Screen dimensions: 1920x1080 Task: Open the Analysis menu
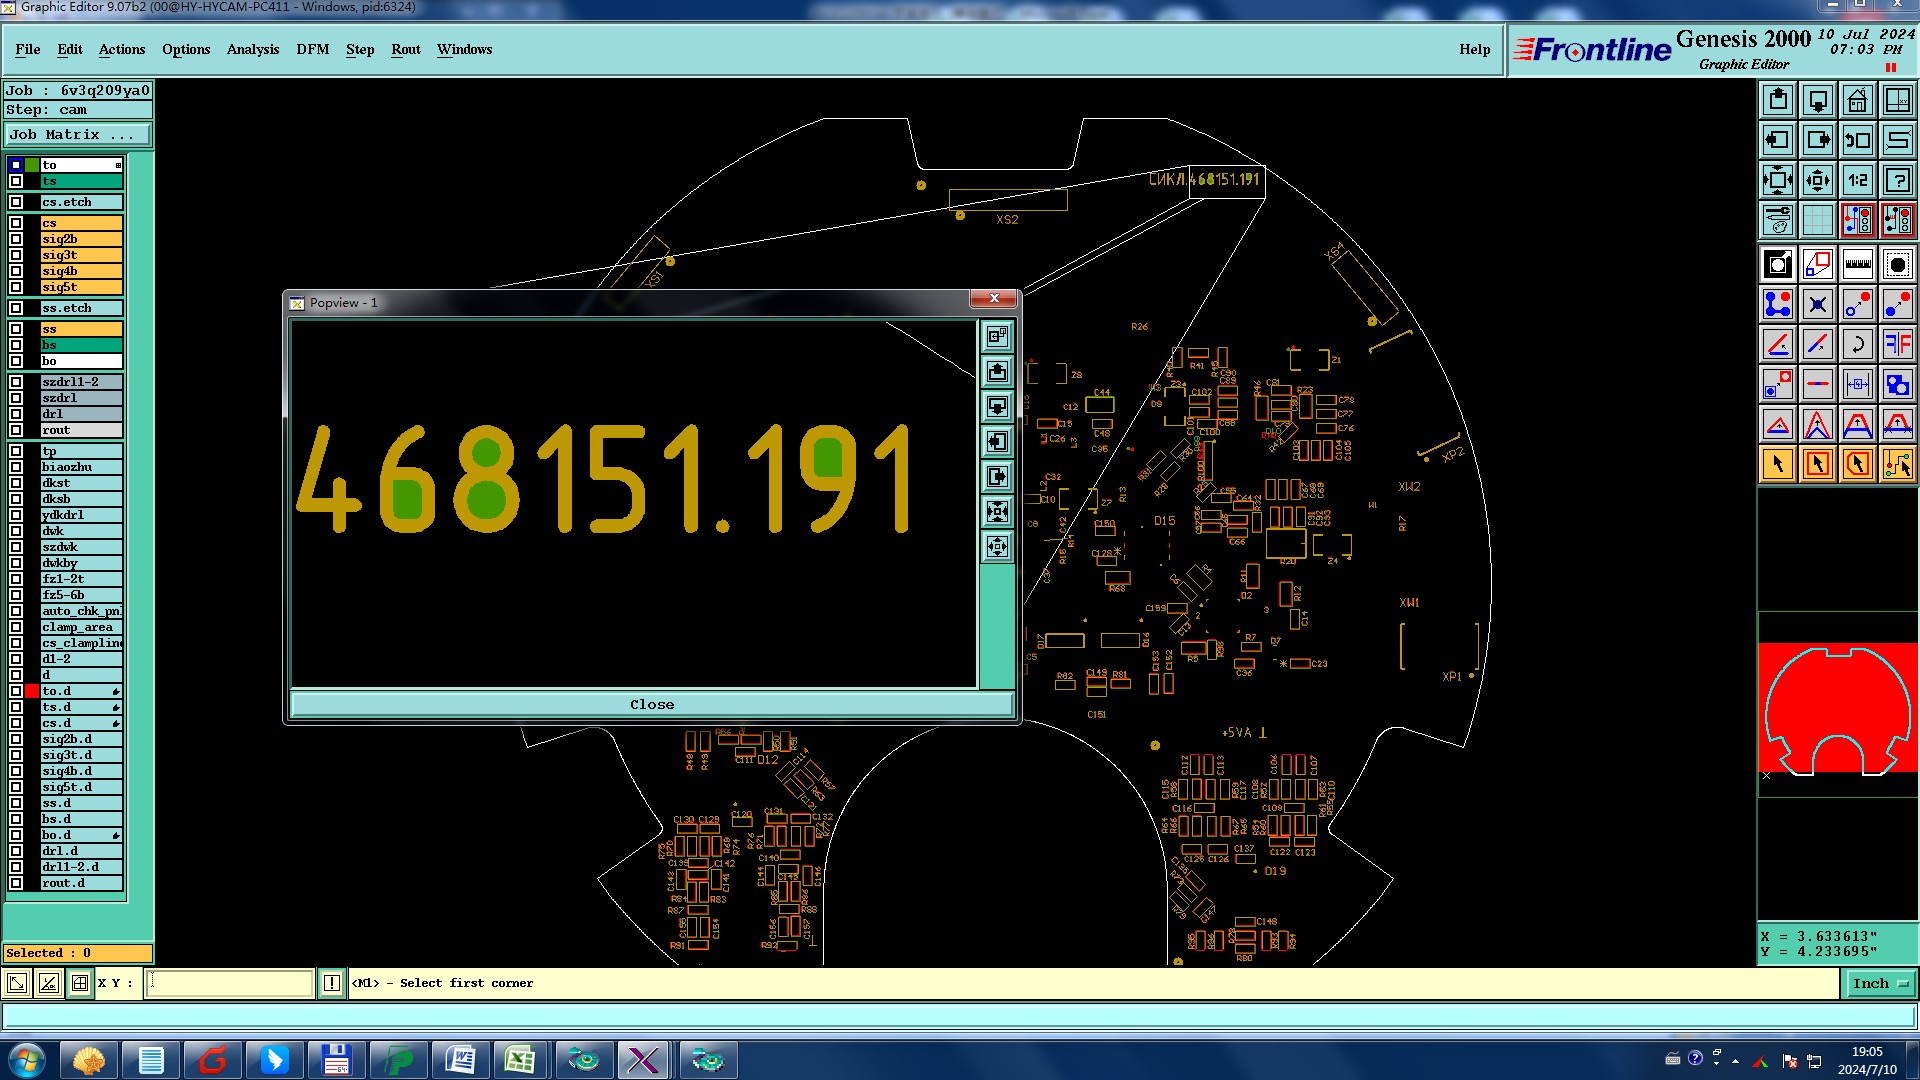(252, 49)
